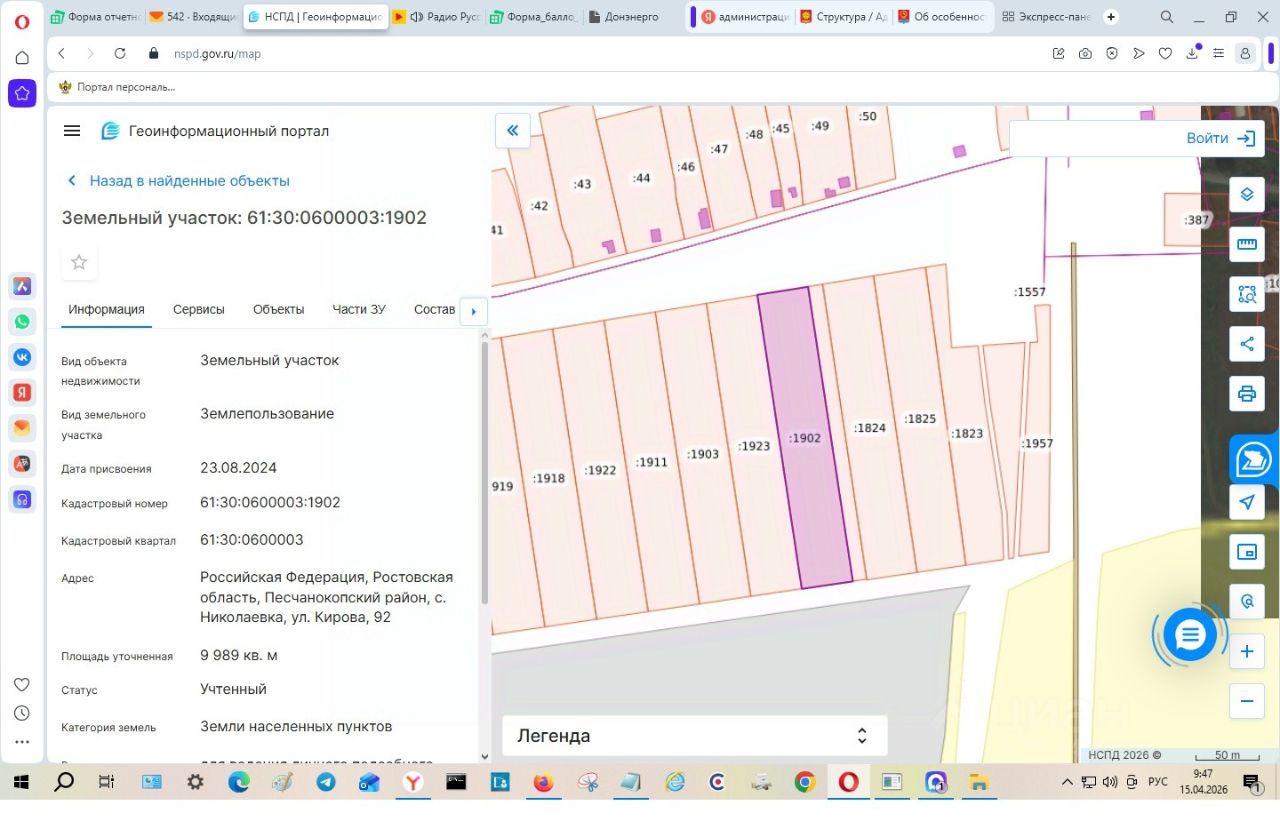
Task: Switch to the Радио Русс browser tab
Action: pyautogui.click(x=436, y=17)
